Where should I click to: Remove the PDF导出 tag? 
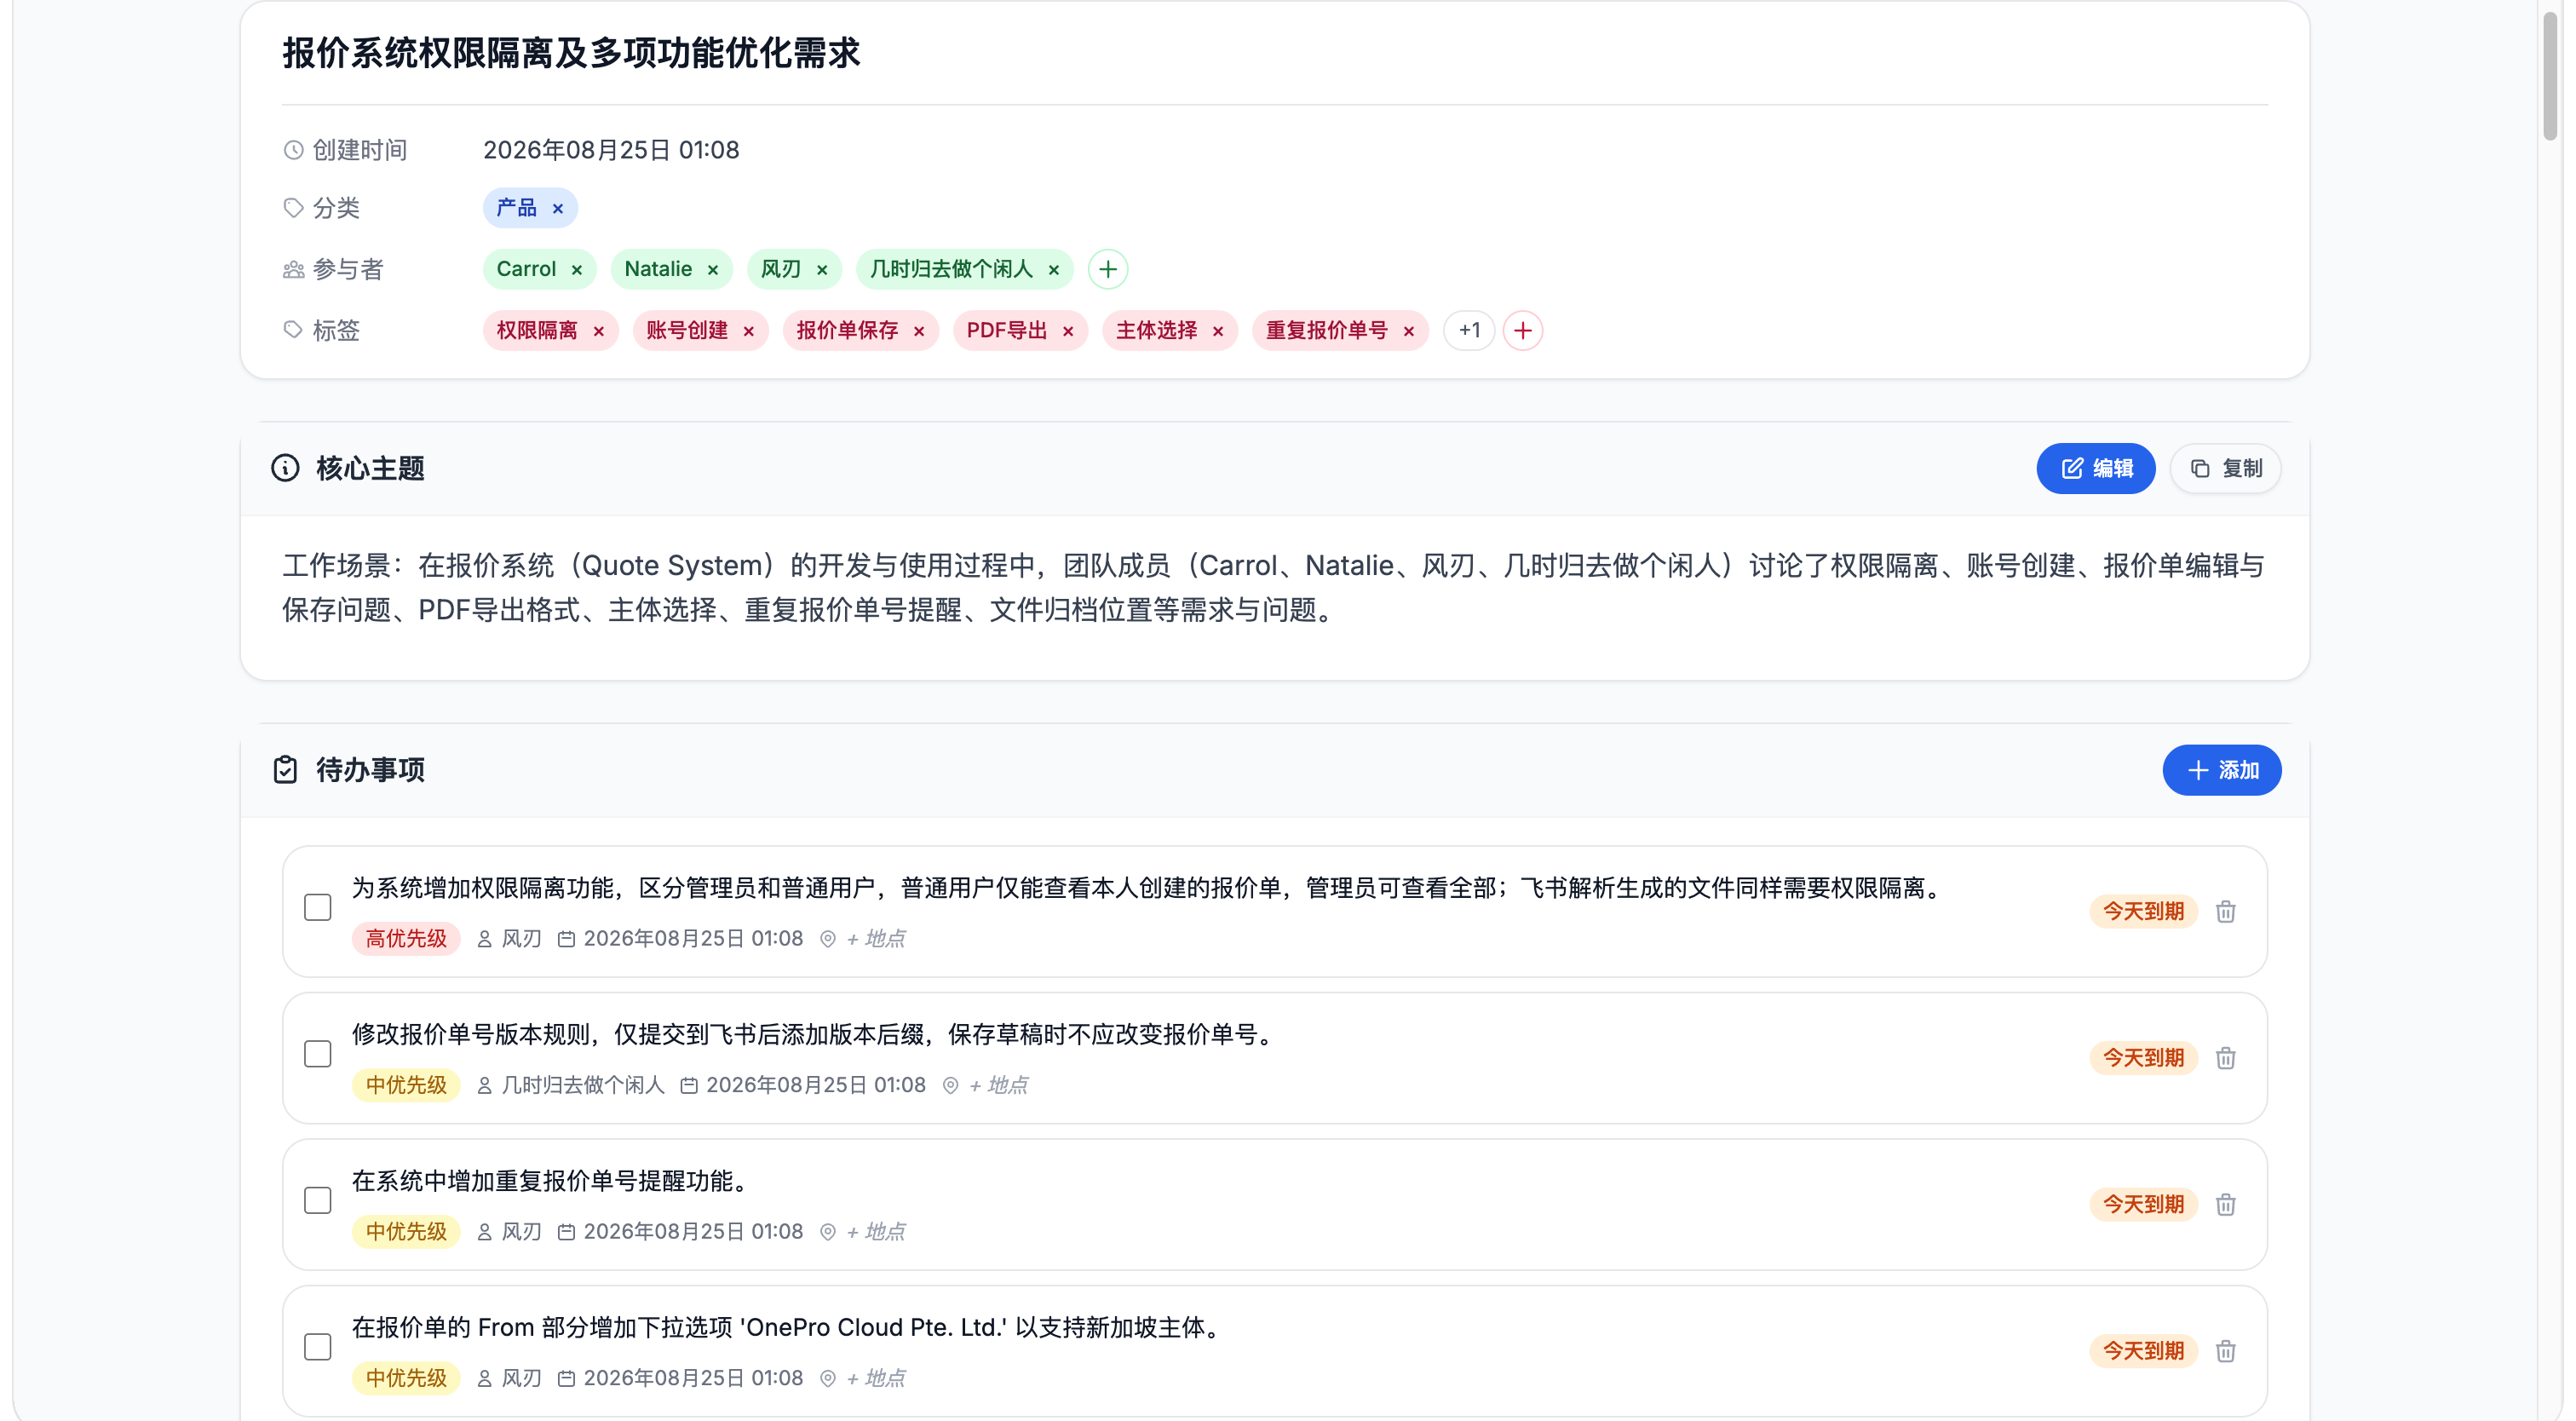coord(1068,331)
